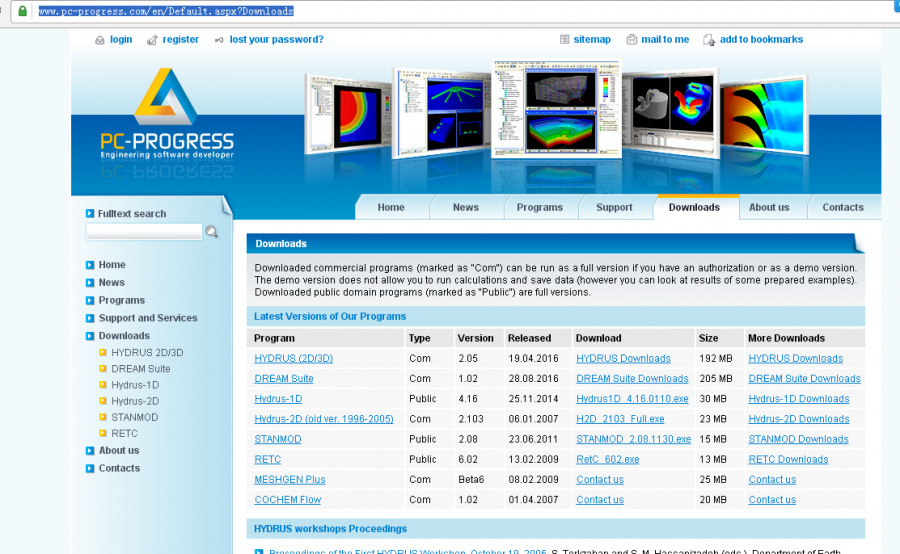Click the blue arrow icon beside sidebar News
Viewport: 900px width, 554px height.
pyautogui.click(x=90, y=282)
